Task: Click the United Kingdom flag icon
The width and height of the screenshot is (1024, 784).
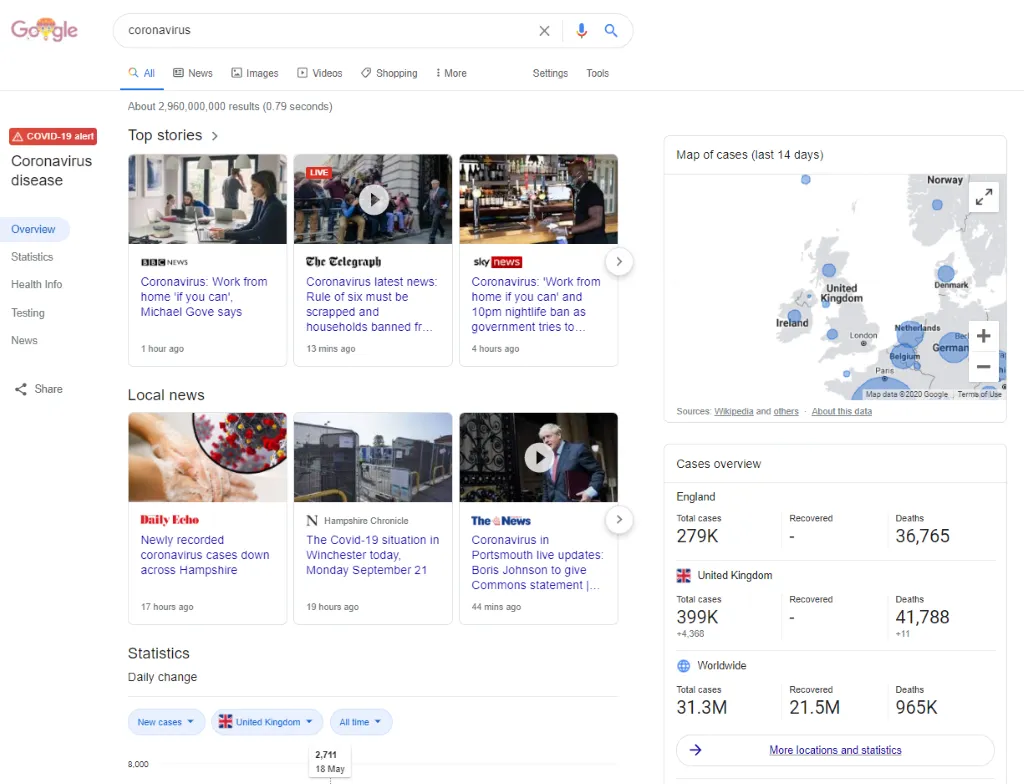Action: tap(683, 576)
